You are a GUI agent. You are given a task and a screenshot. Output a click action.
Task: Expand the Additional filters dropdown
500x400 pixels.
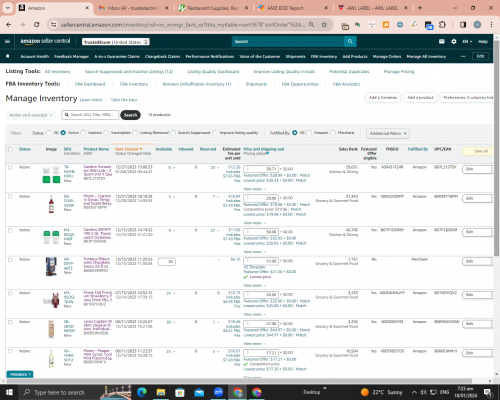point(388,133)
